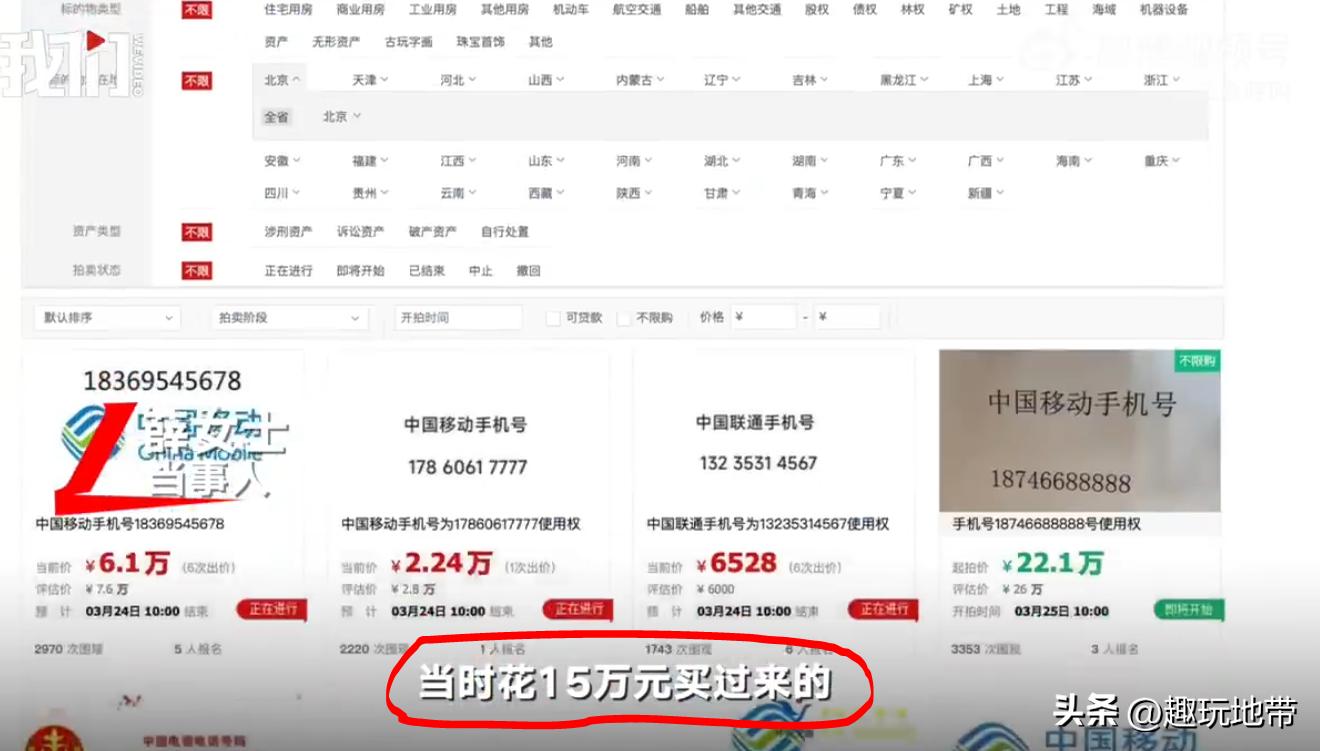Click the 开拍时间 start-time input field
Viewport: 1320px width, 751px height.
[x=457, y=316]
